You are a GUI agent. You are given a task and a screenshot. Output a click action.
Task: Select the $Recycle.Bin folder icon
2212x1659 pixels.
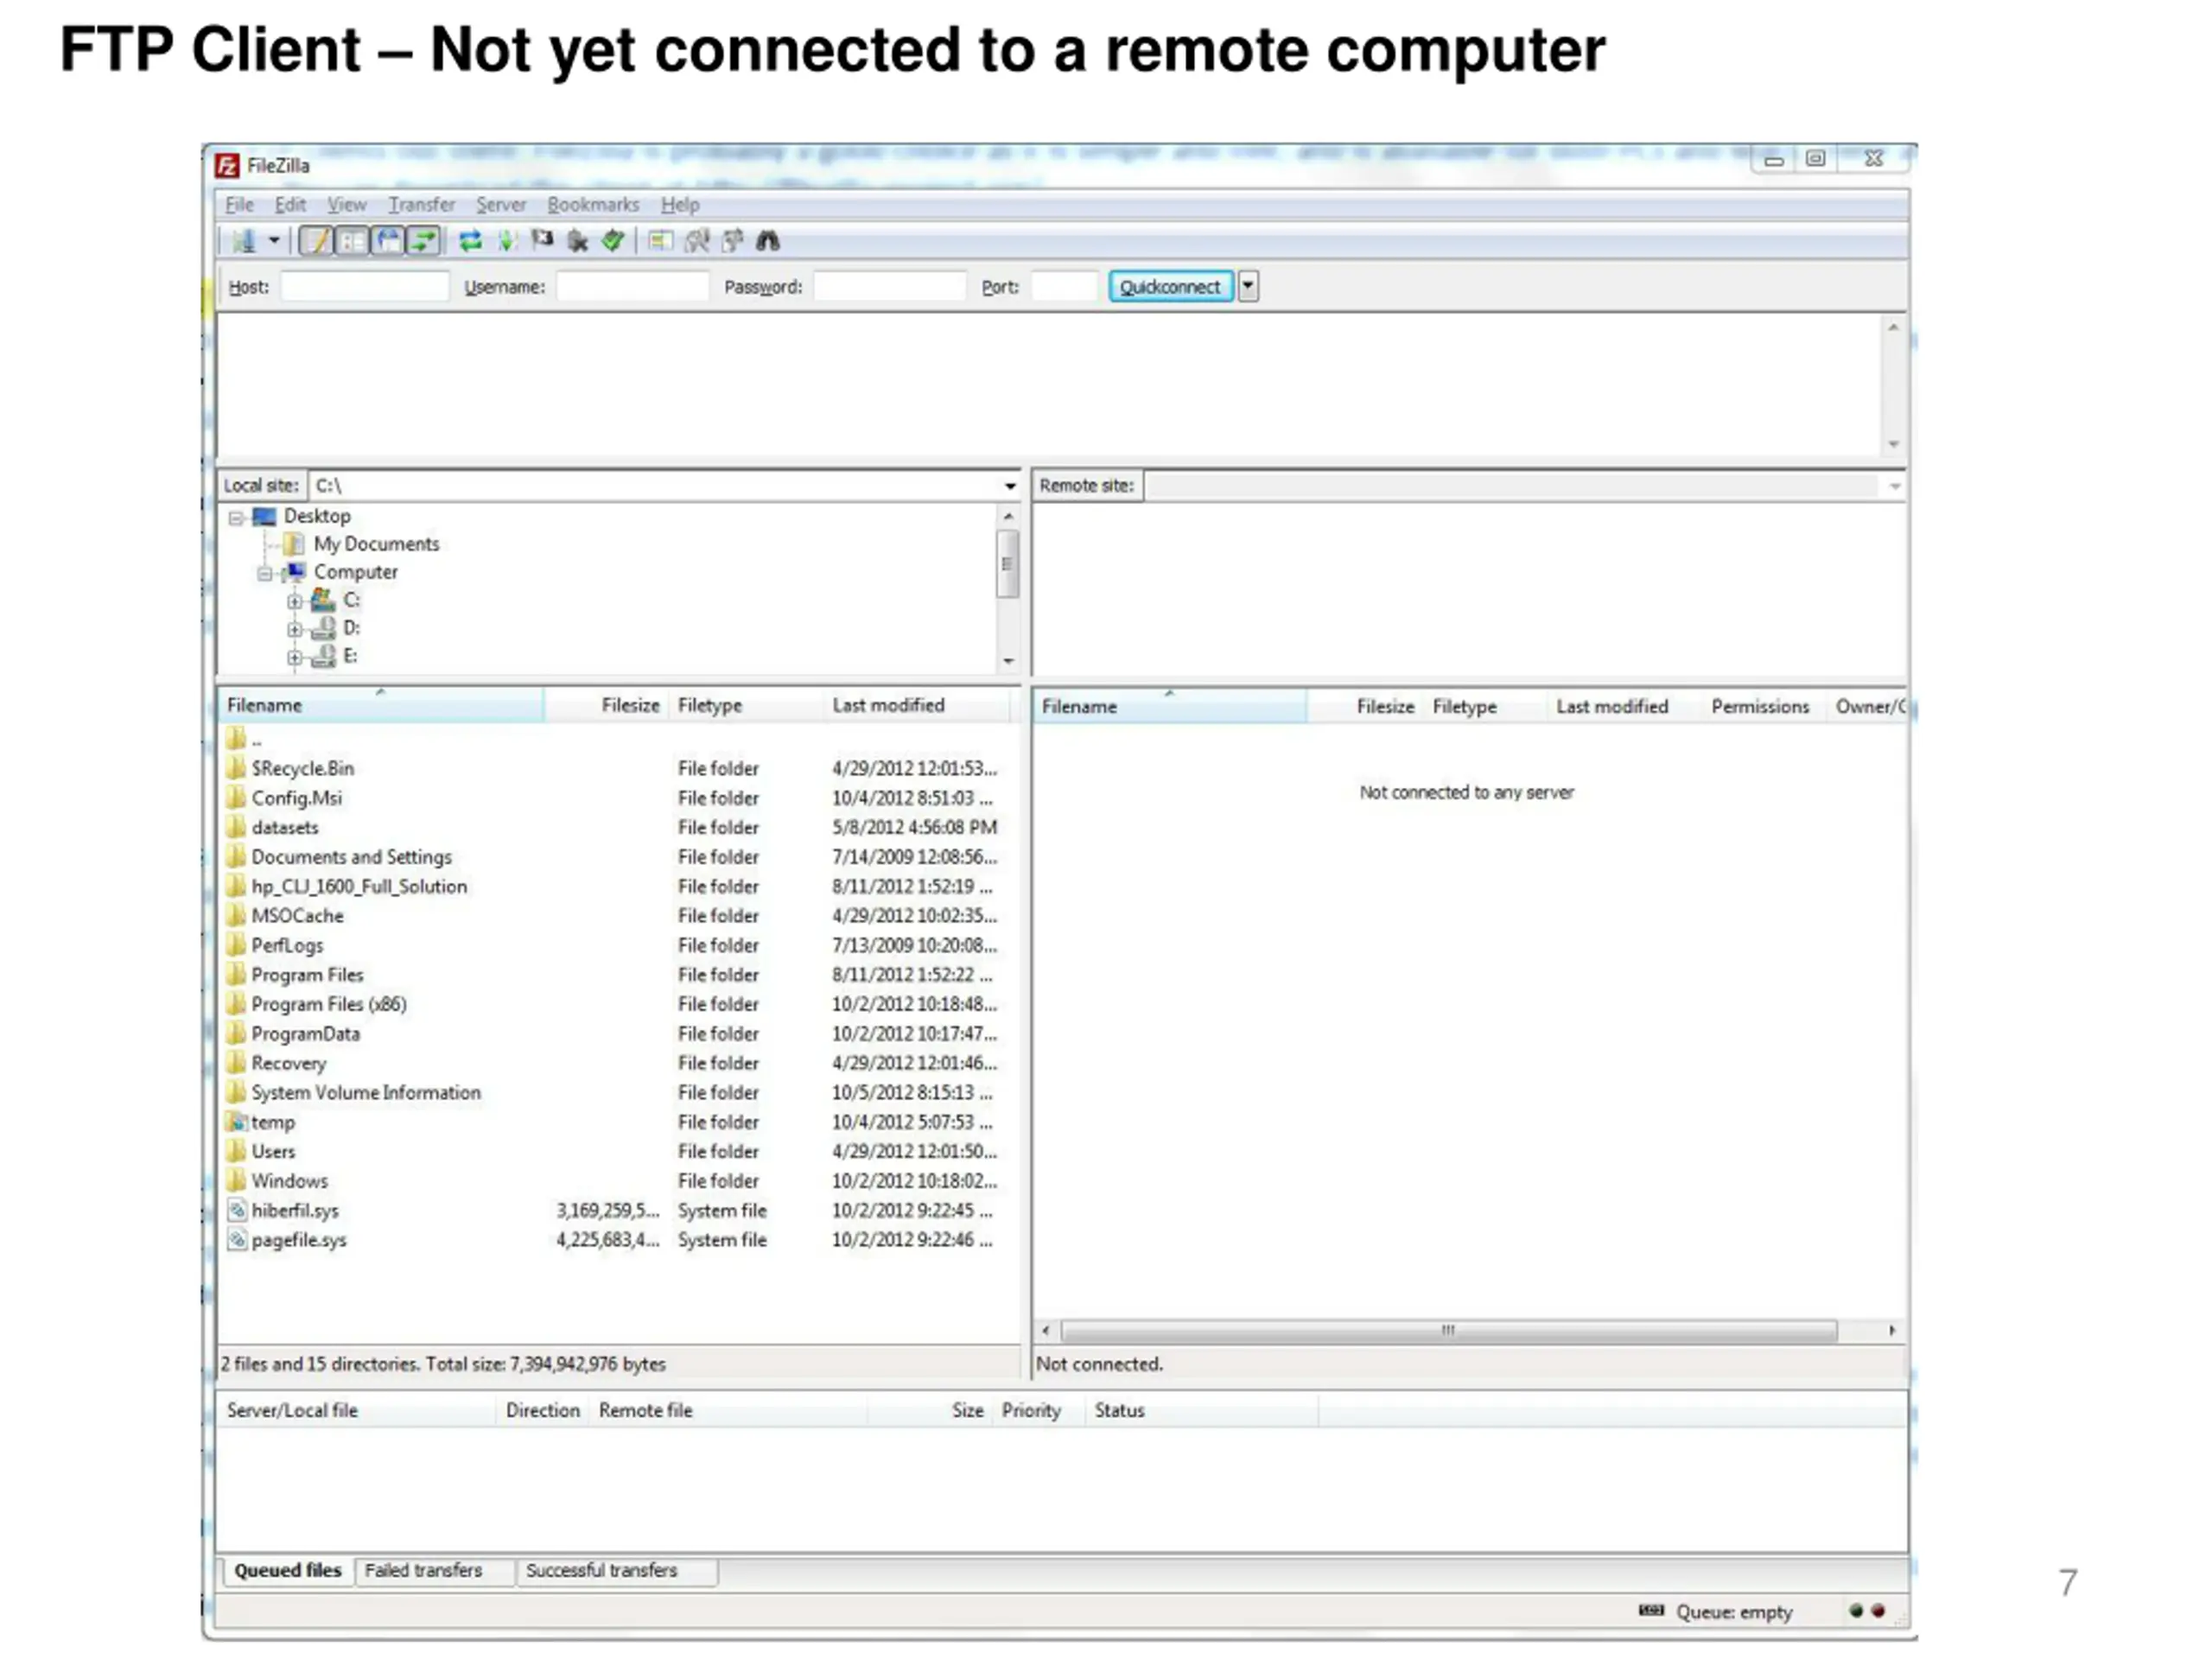point(236,768)
